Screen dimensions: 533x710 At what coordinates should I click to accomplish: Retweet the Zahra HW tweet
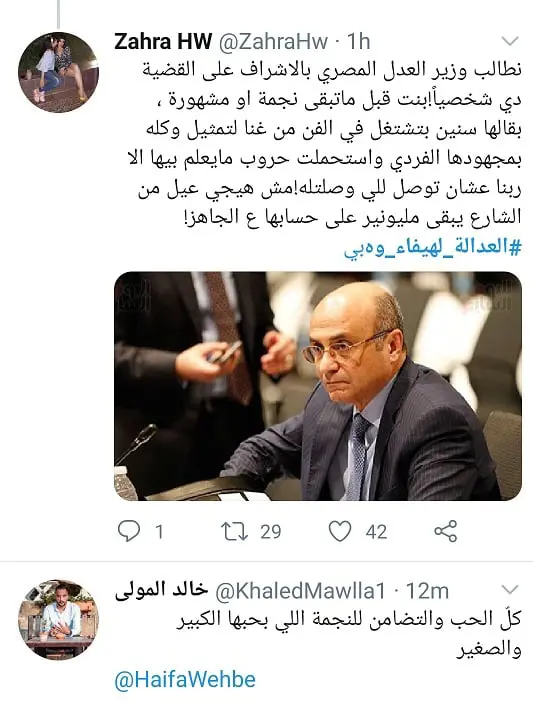coord(235,531)
